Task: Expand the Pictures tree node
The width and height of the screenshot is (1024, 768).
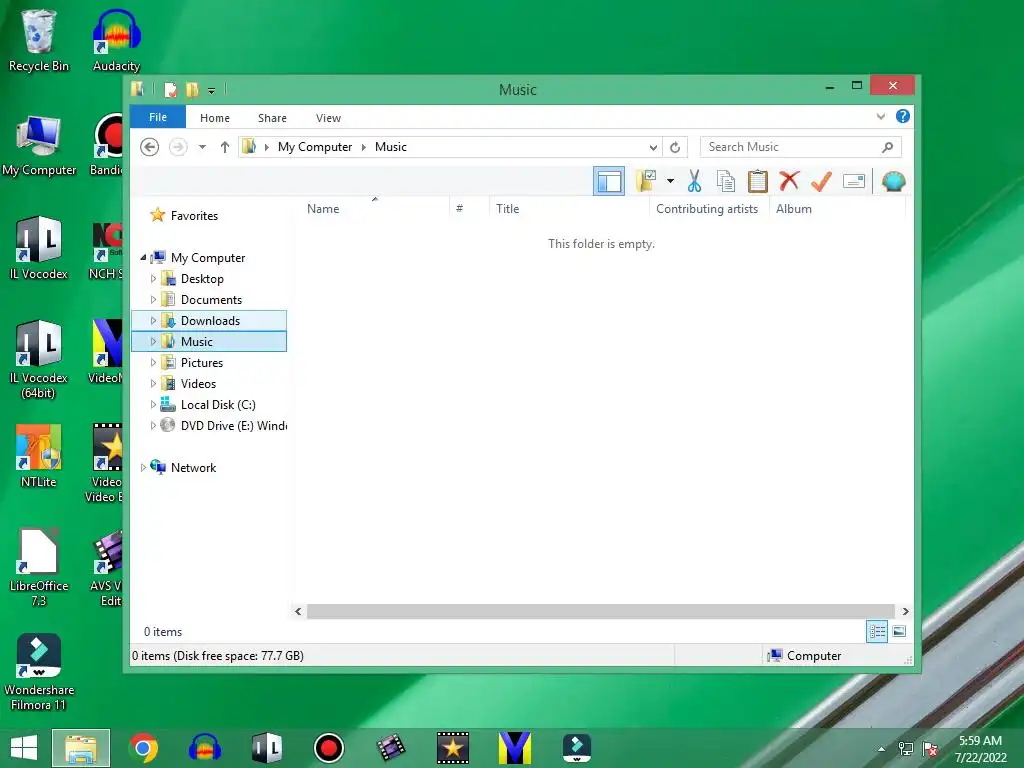Action: (153, 362)
